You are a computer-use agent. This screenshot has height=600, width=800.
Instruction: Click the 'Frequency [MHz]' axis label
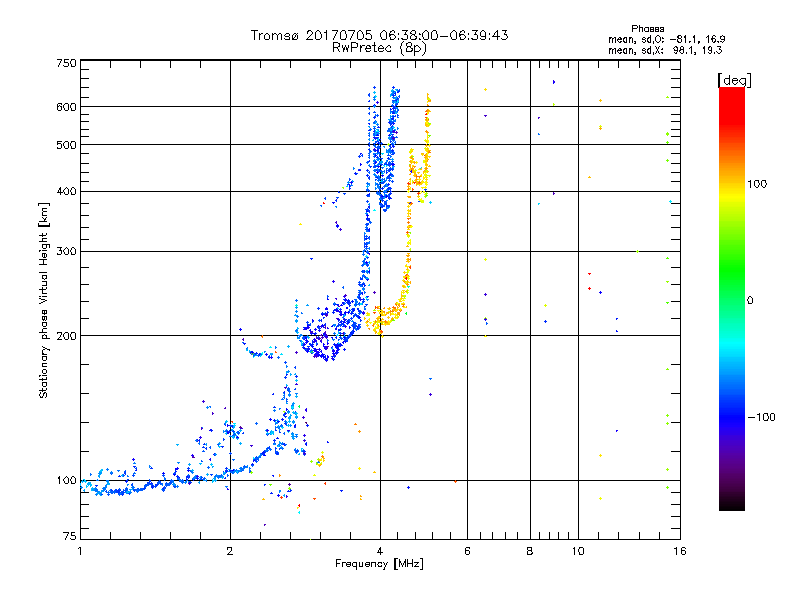pos(379,564)
